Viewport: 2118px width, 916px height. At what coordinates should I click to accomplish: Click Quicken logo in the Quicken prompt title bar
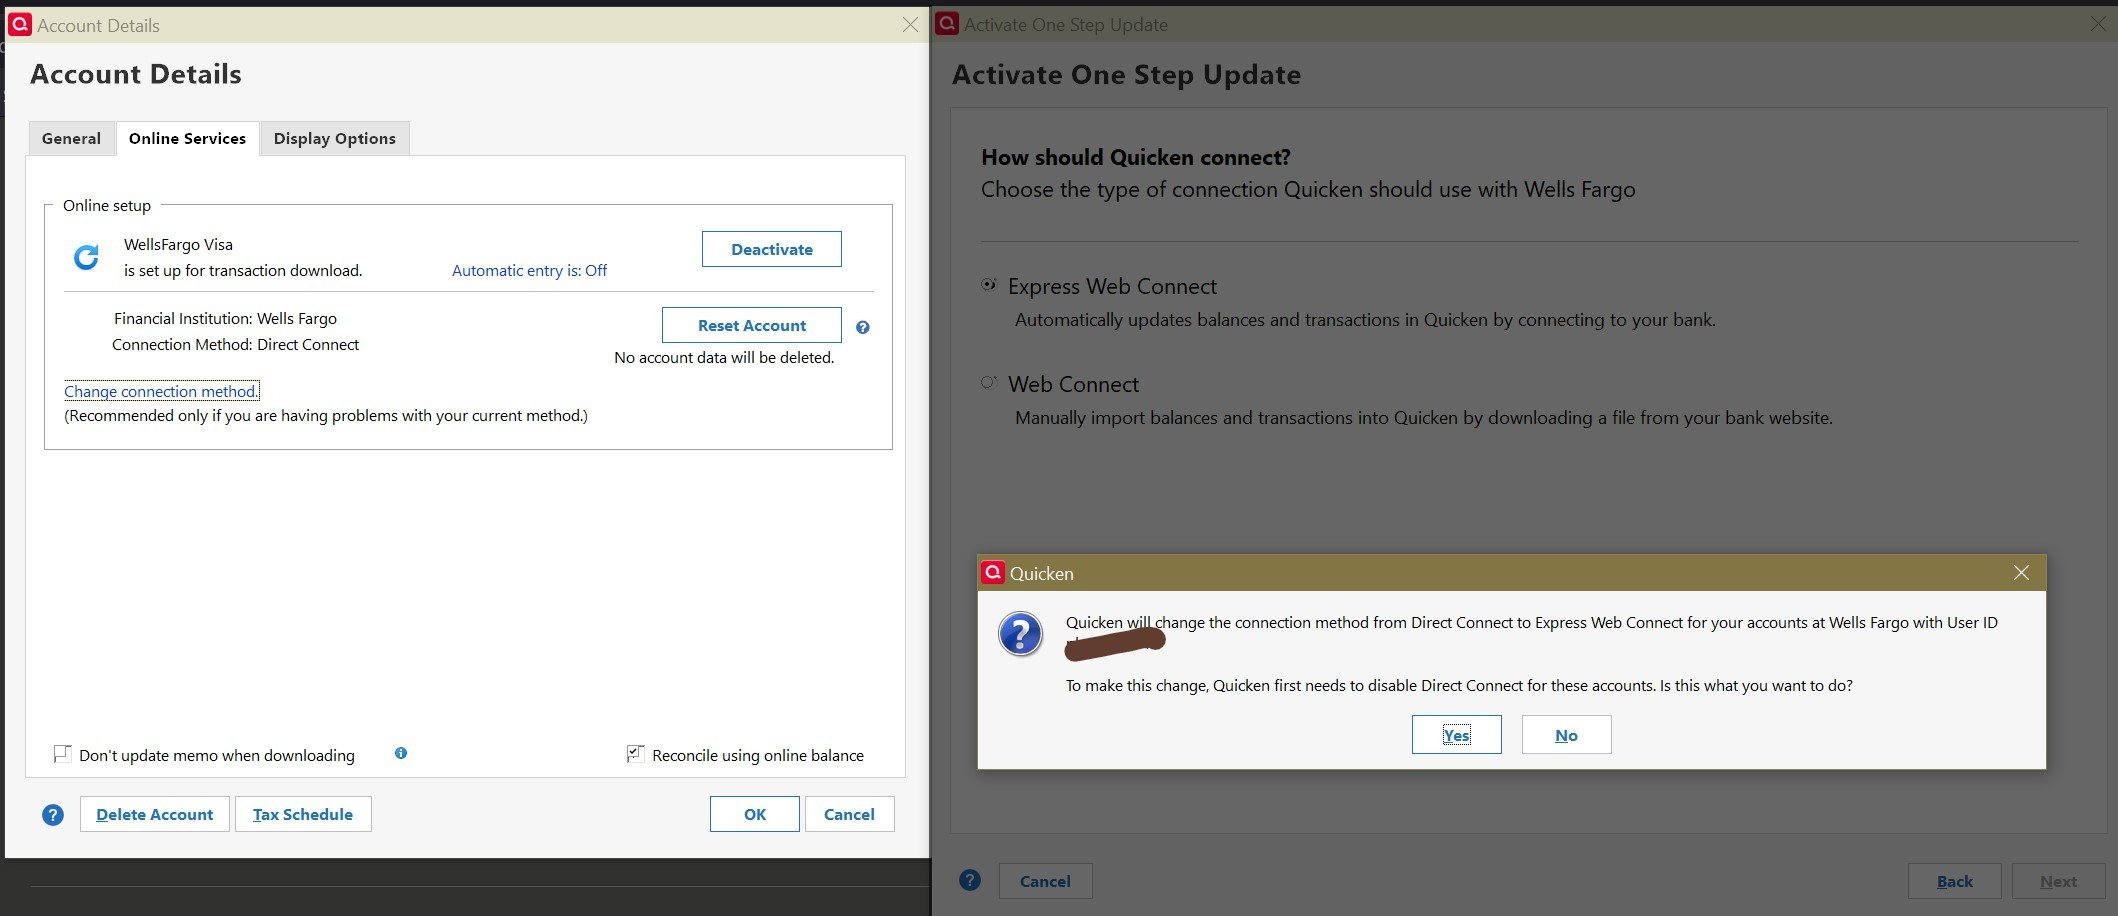tap(992, 572)
